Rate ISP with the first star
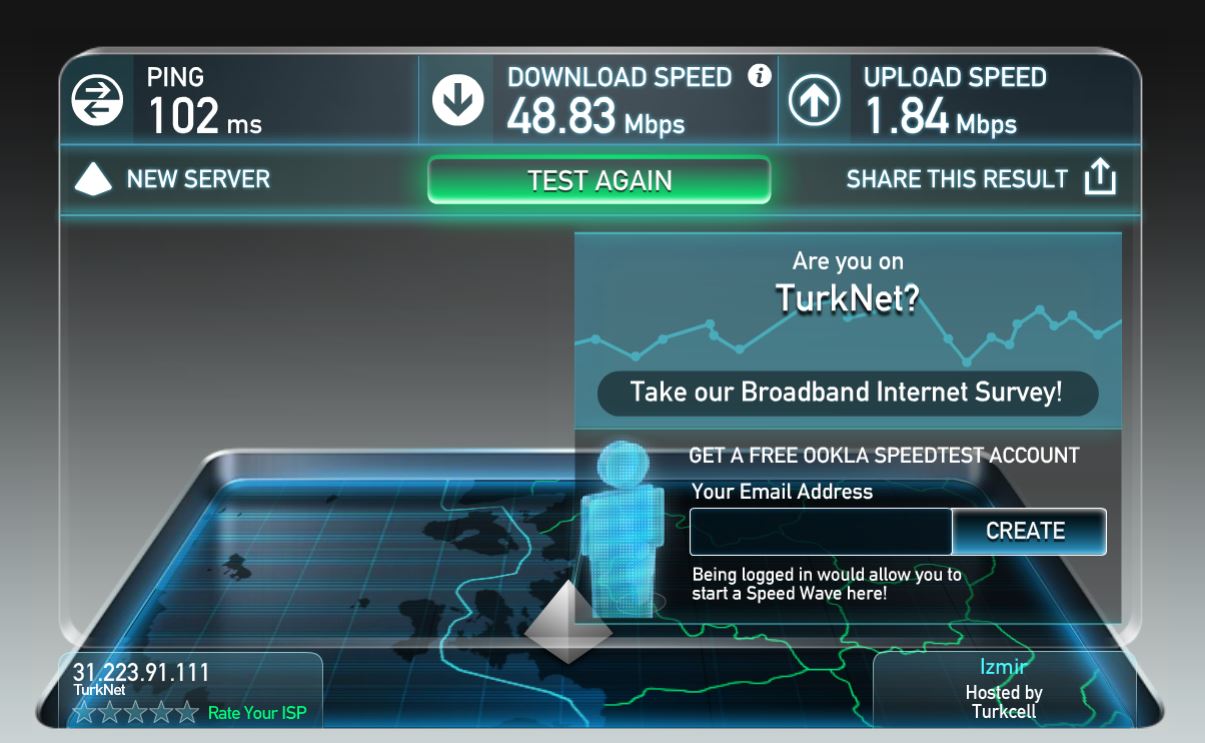The width and height of the screenshot is (1205, 743). (x=84, y=713)
